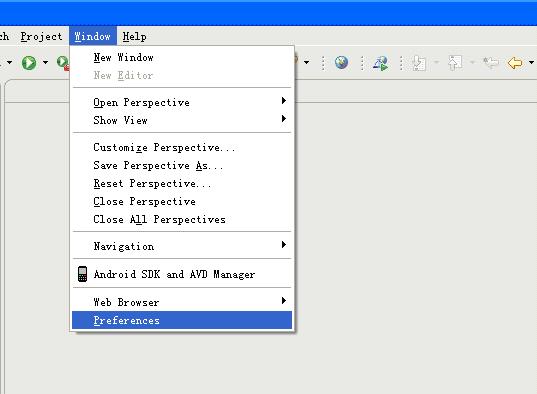The image size is (537, 394).
Task: Click the Run Last Tool icon
Action: tap(63, 63)
